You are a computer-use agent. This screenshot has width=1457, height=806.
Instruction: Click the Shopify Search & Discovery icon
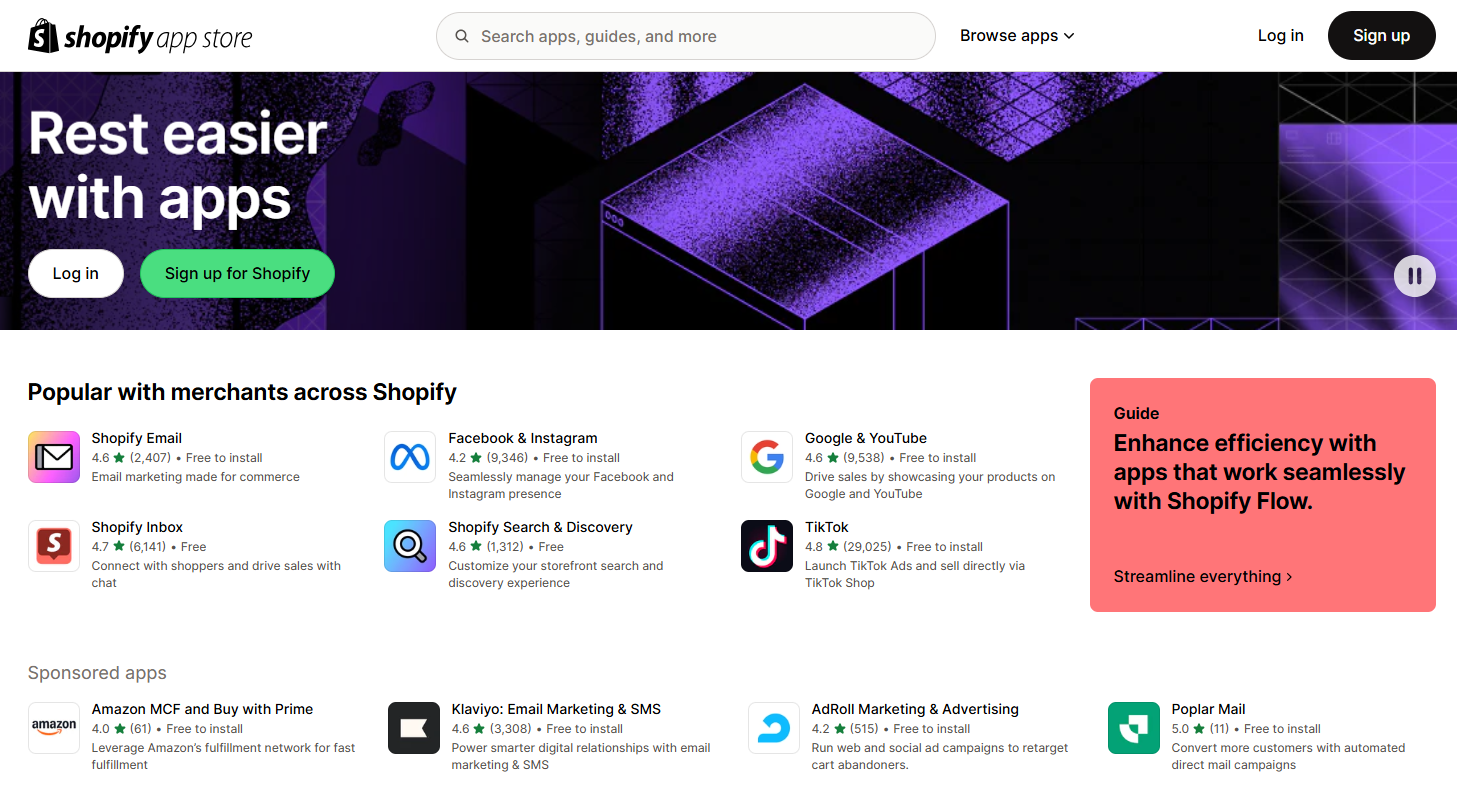click(410, 546)
